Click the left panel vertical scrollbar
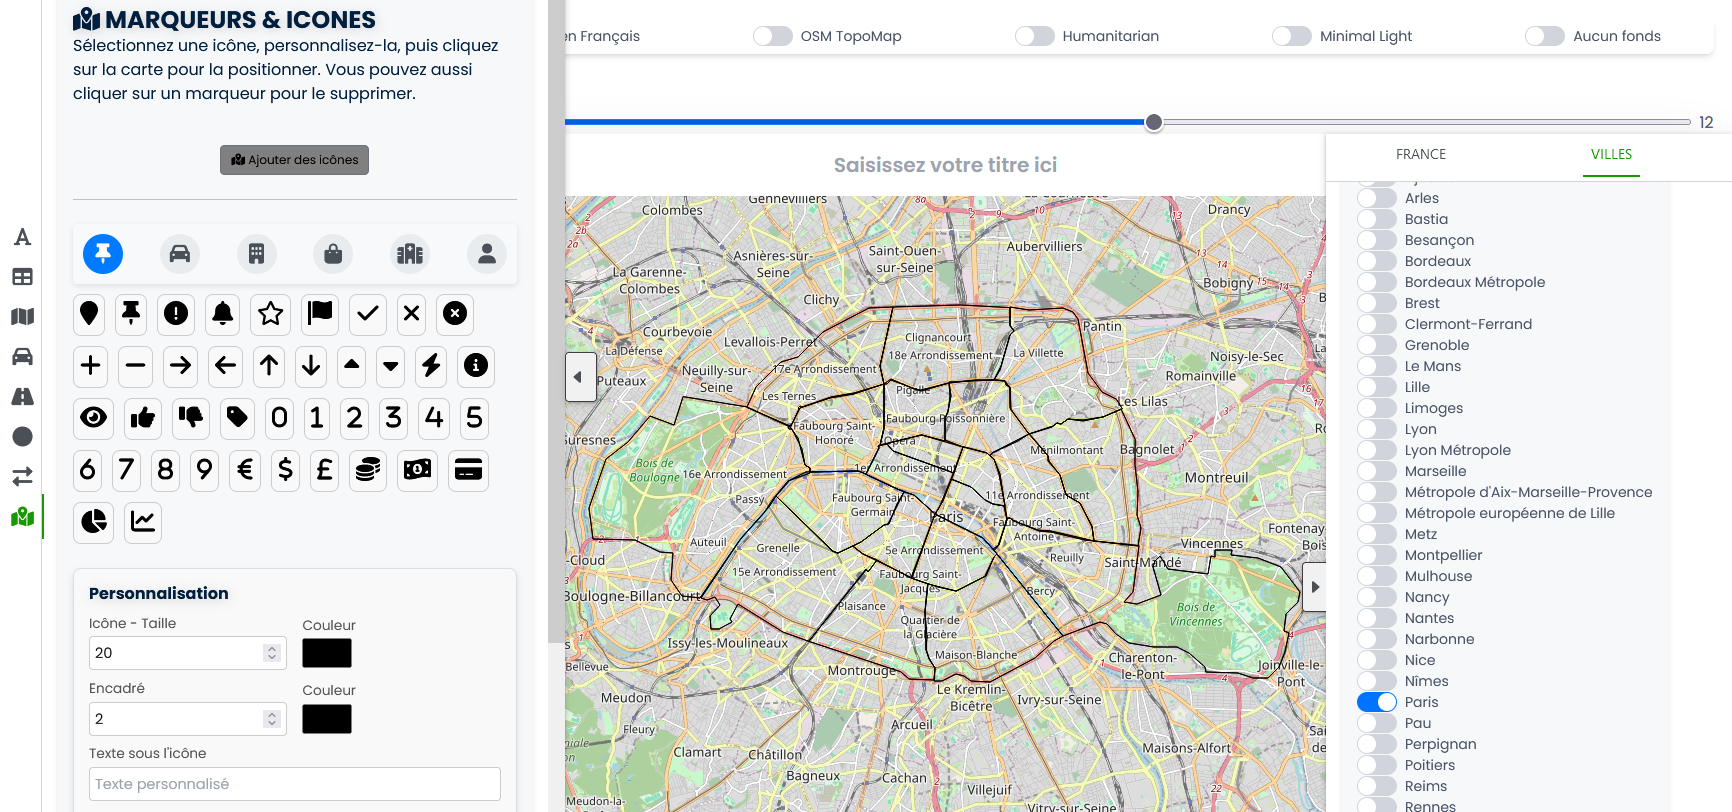The height and width of the screenshot is (812, 1732). coord(556,320)
